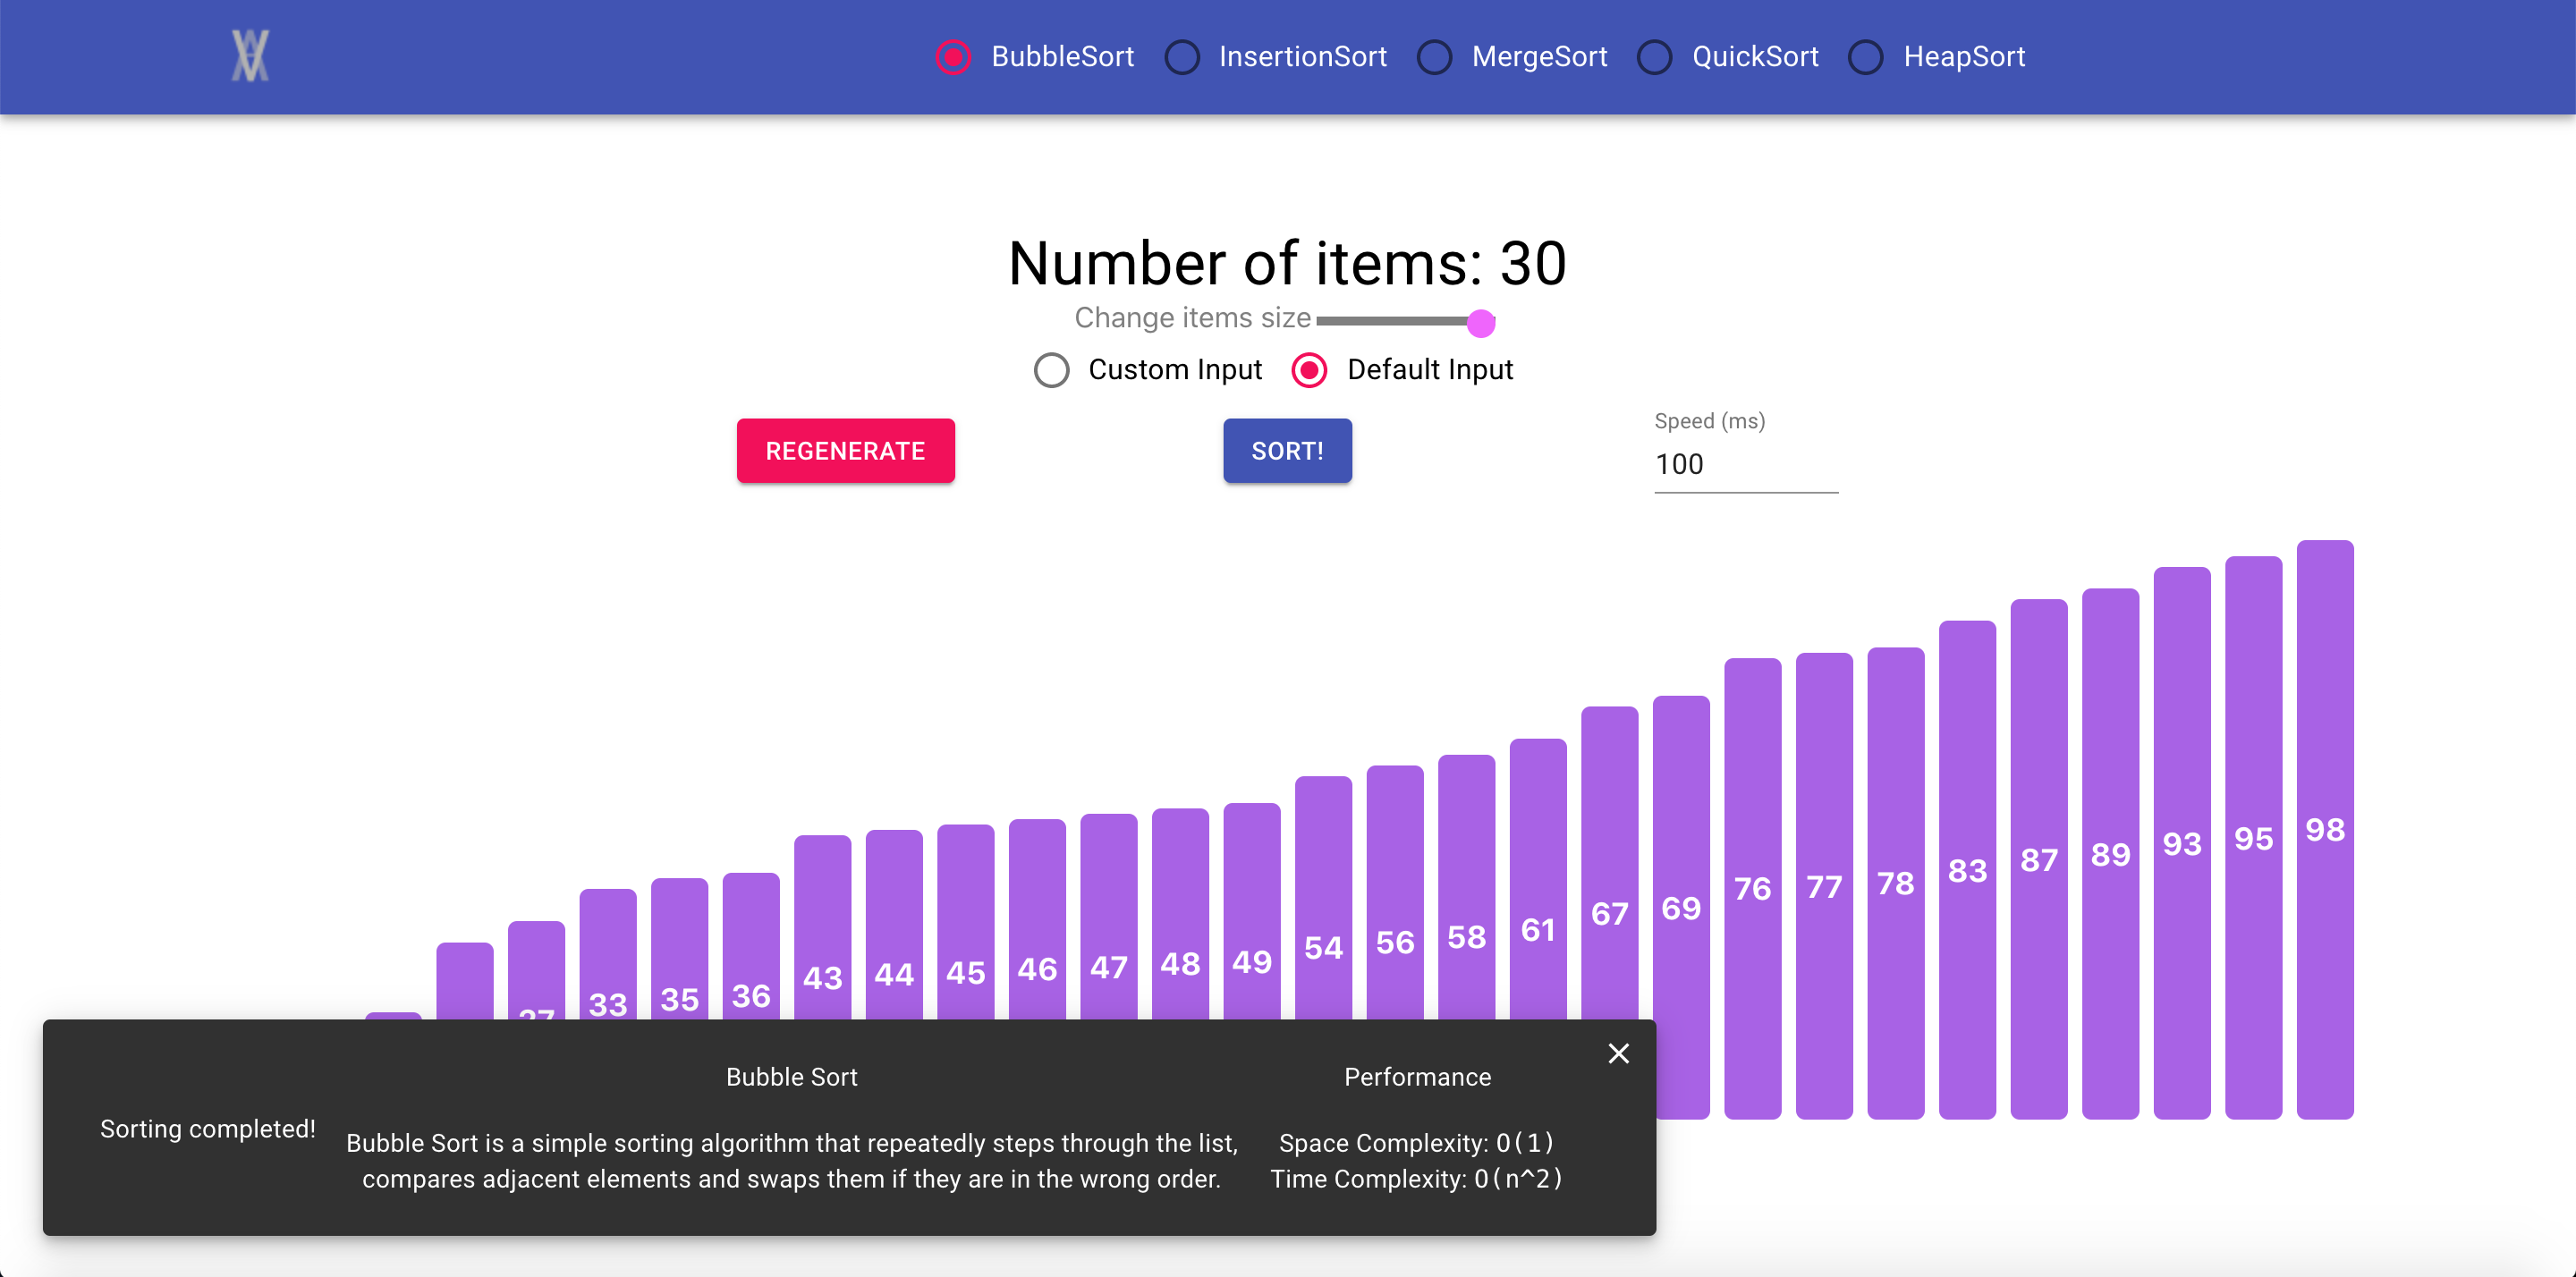The width and height of the screenshot is (2576, 1277).
Task: Pick the HeapSort radio option
Action: pos(1866,57)
